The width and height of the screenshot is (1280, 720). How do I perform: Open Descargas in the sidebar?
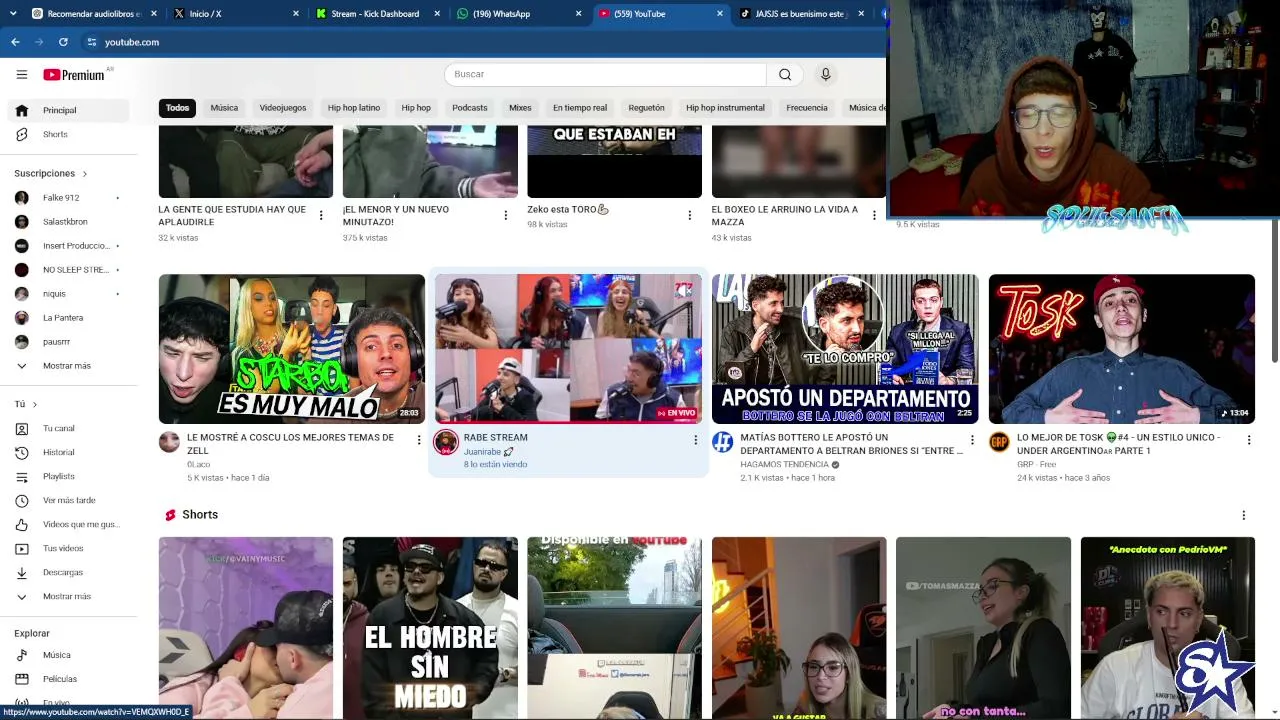[x=68, y=572]
